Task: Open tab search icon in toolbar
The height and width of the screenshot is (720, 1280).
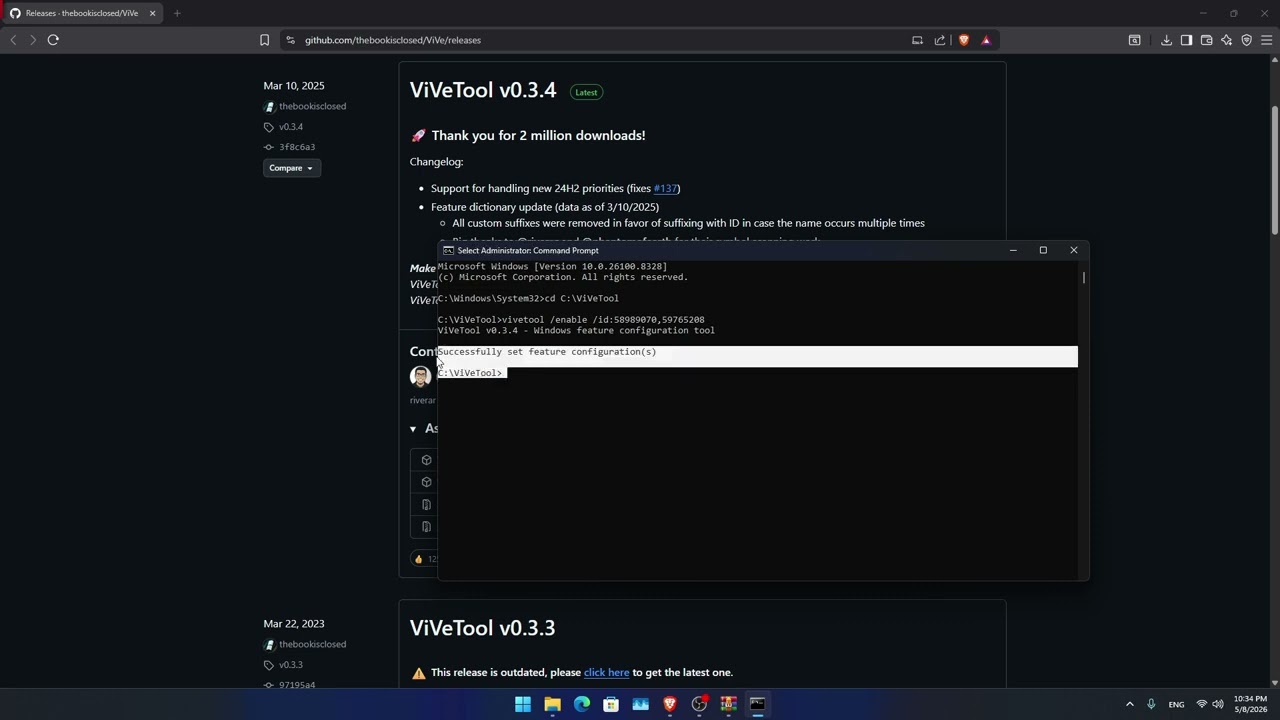Action: point(1134,40)
